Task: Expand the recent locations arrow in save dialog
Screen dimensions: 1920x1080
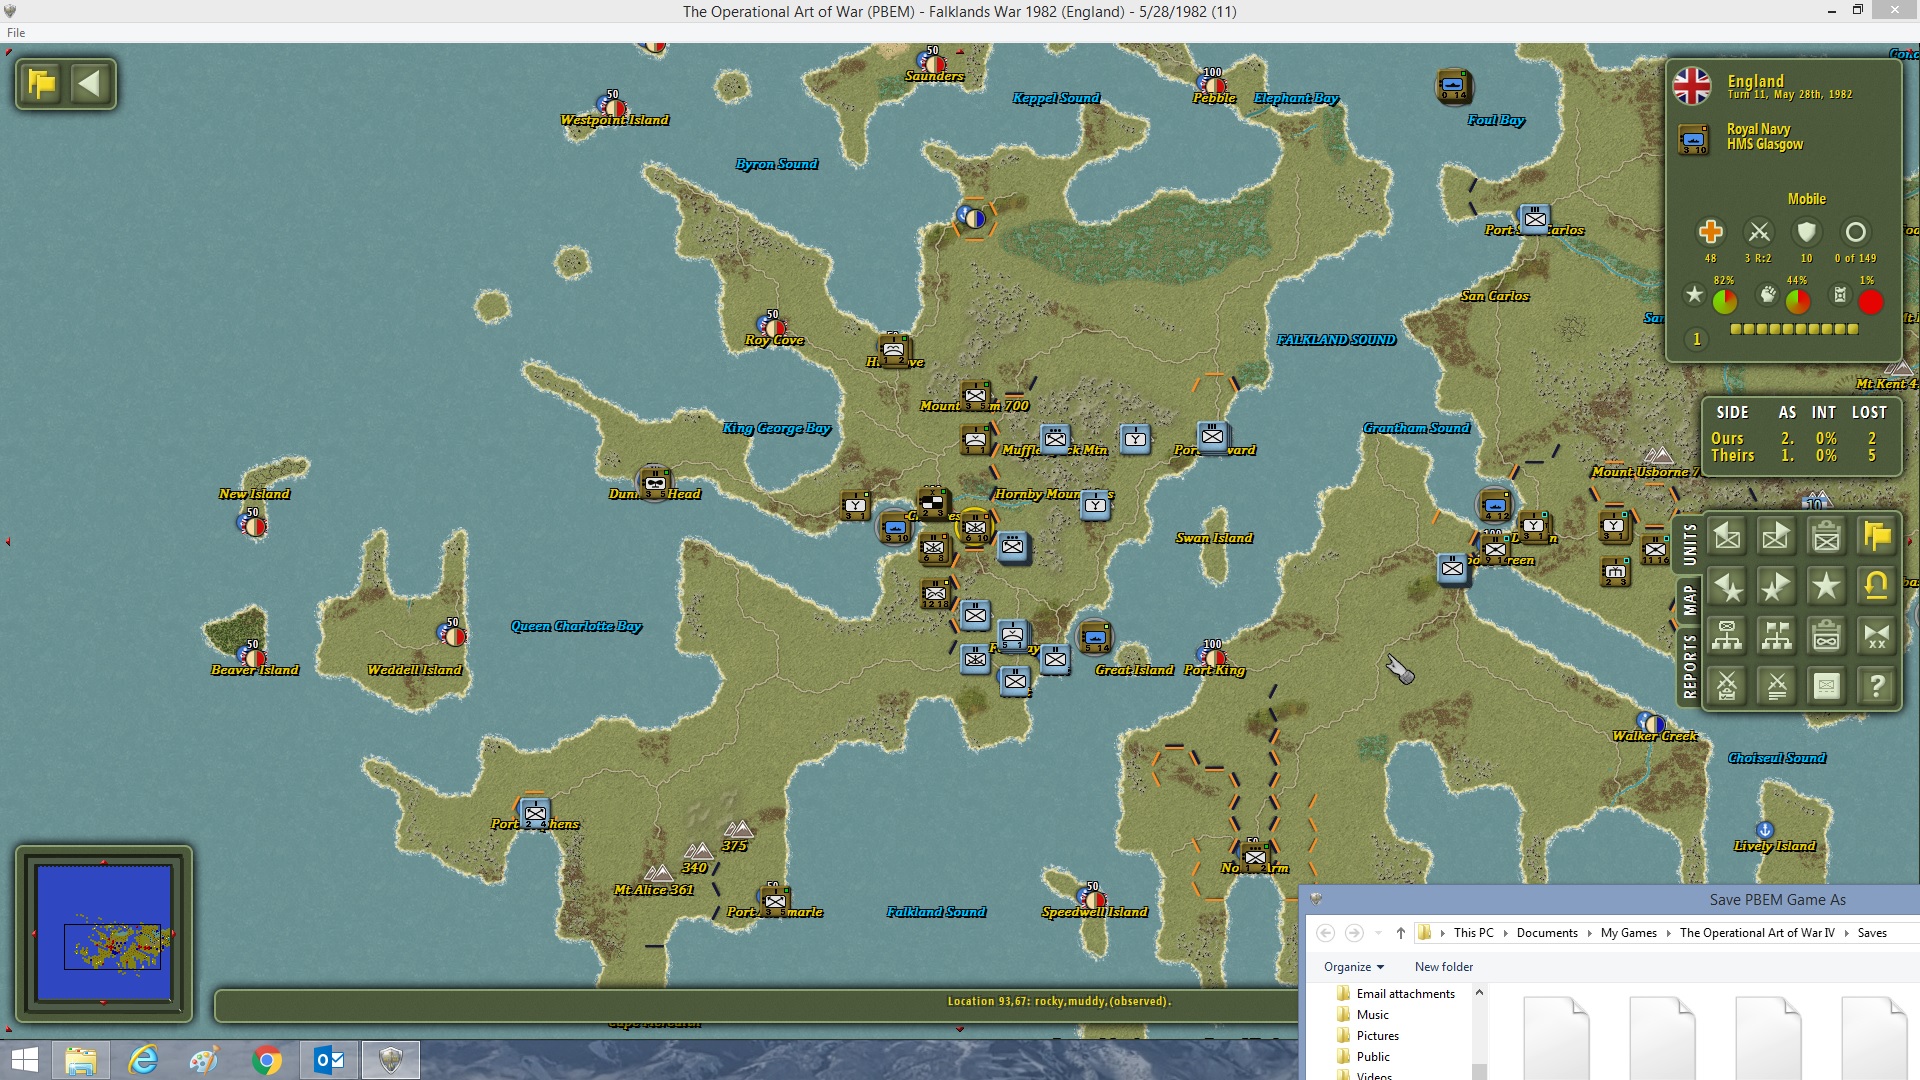Action: tap(1378, 933)
